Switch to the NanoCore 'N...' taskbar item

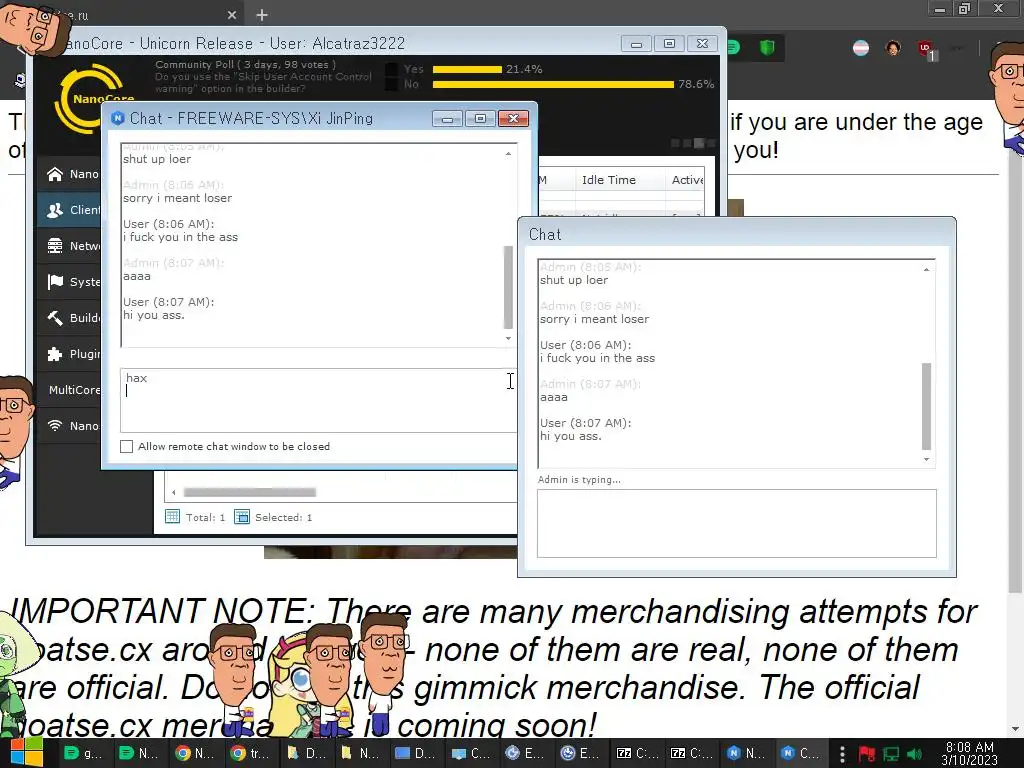click(x=746, y=753)
